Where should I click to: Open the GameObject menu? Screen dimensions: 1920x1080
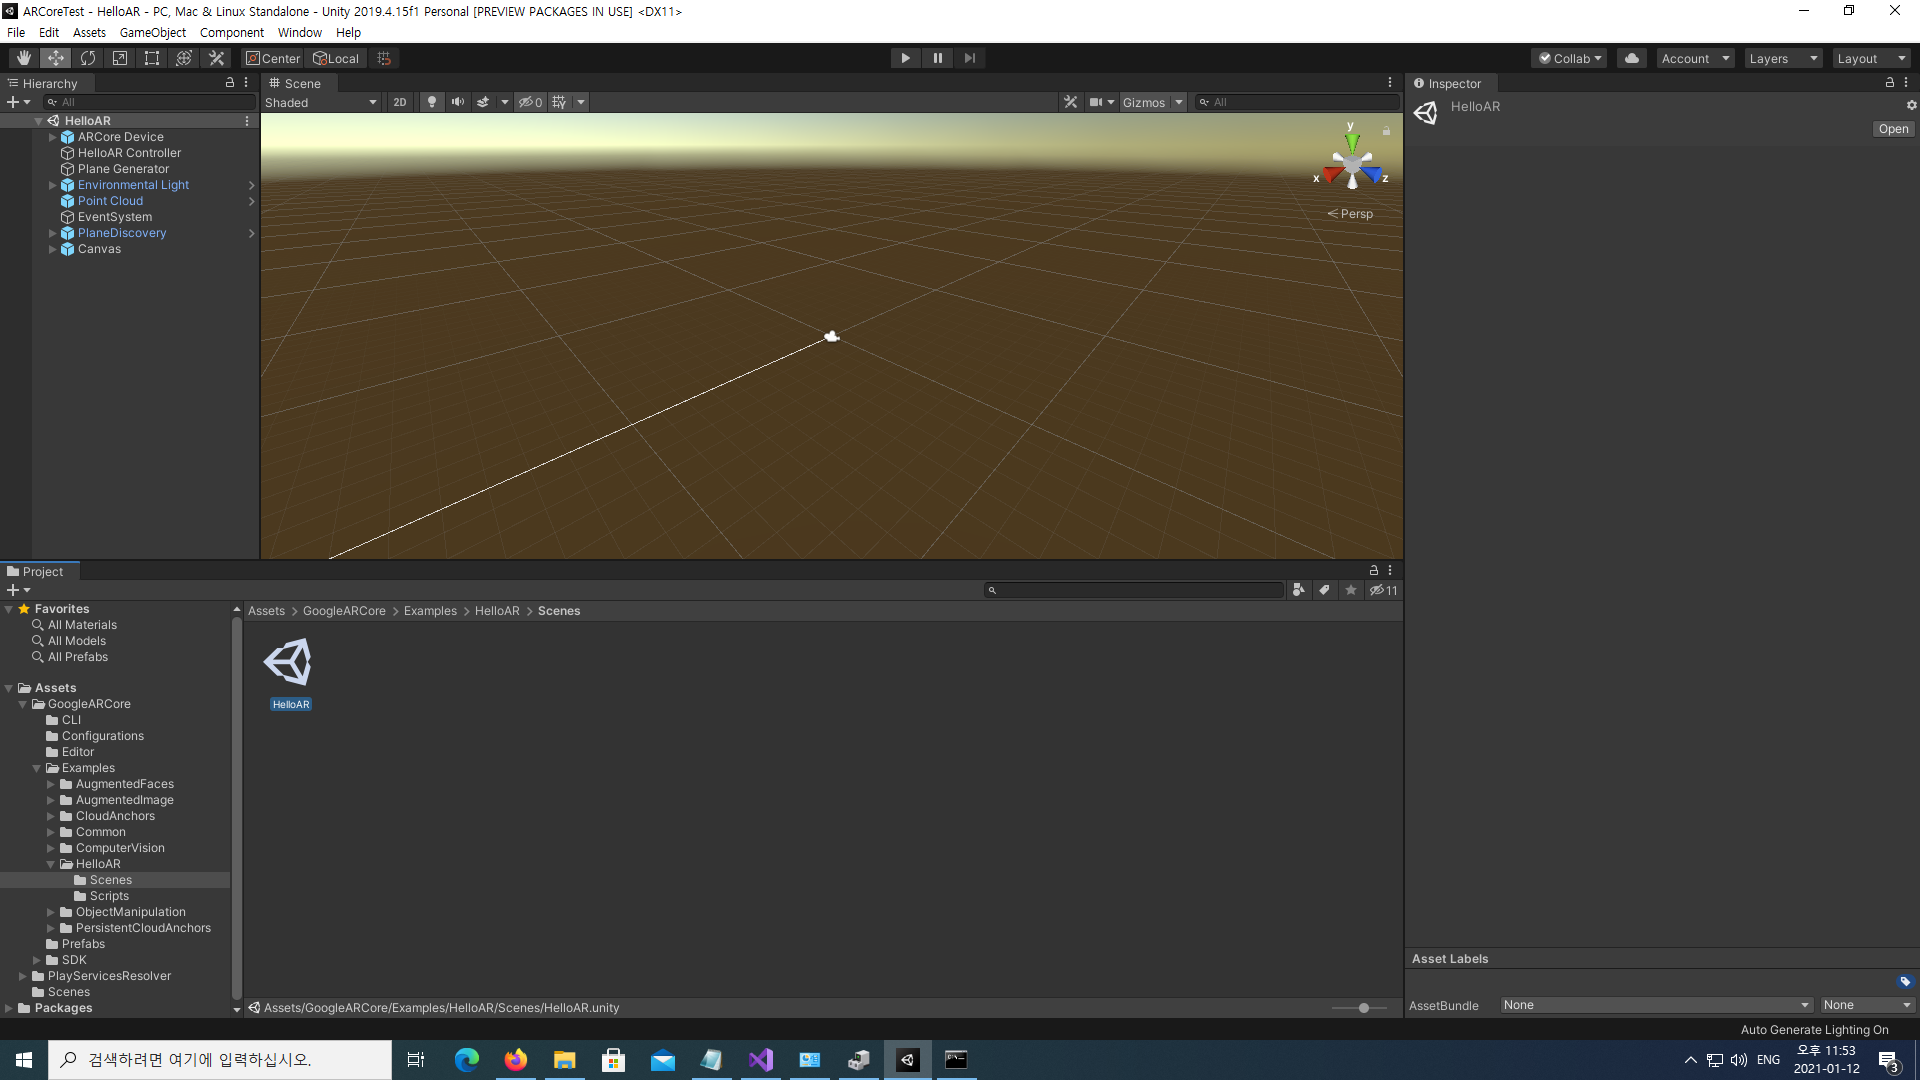(152, 32)
